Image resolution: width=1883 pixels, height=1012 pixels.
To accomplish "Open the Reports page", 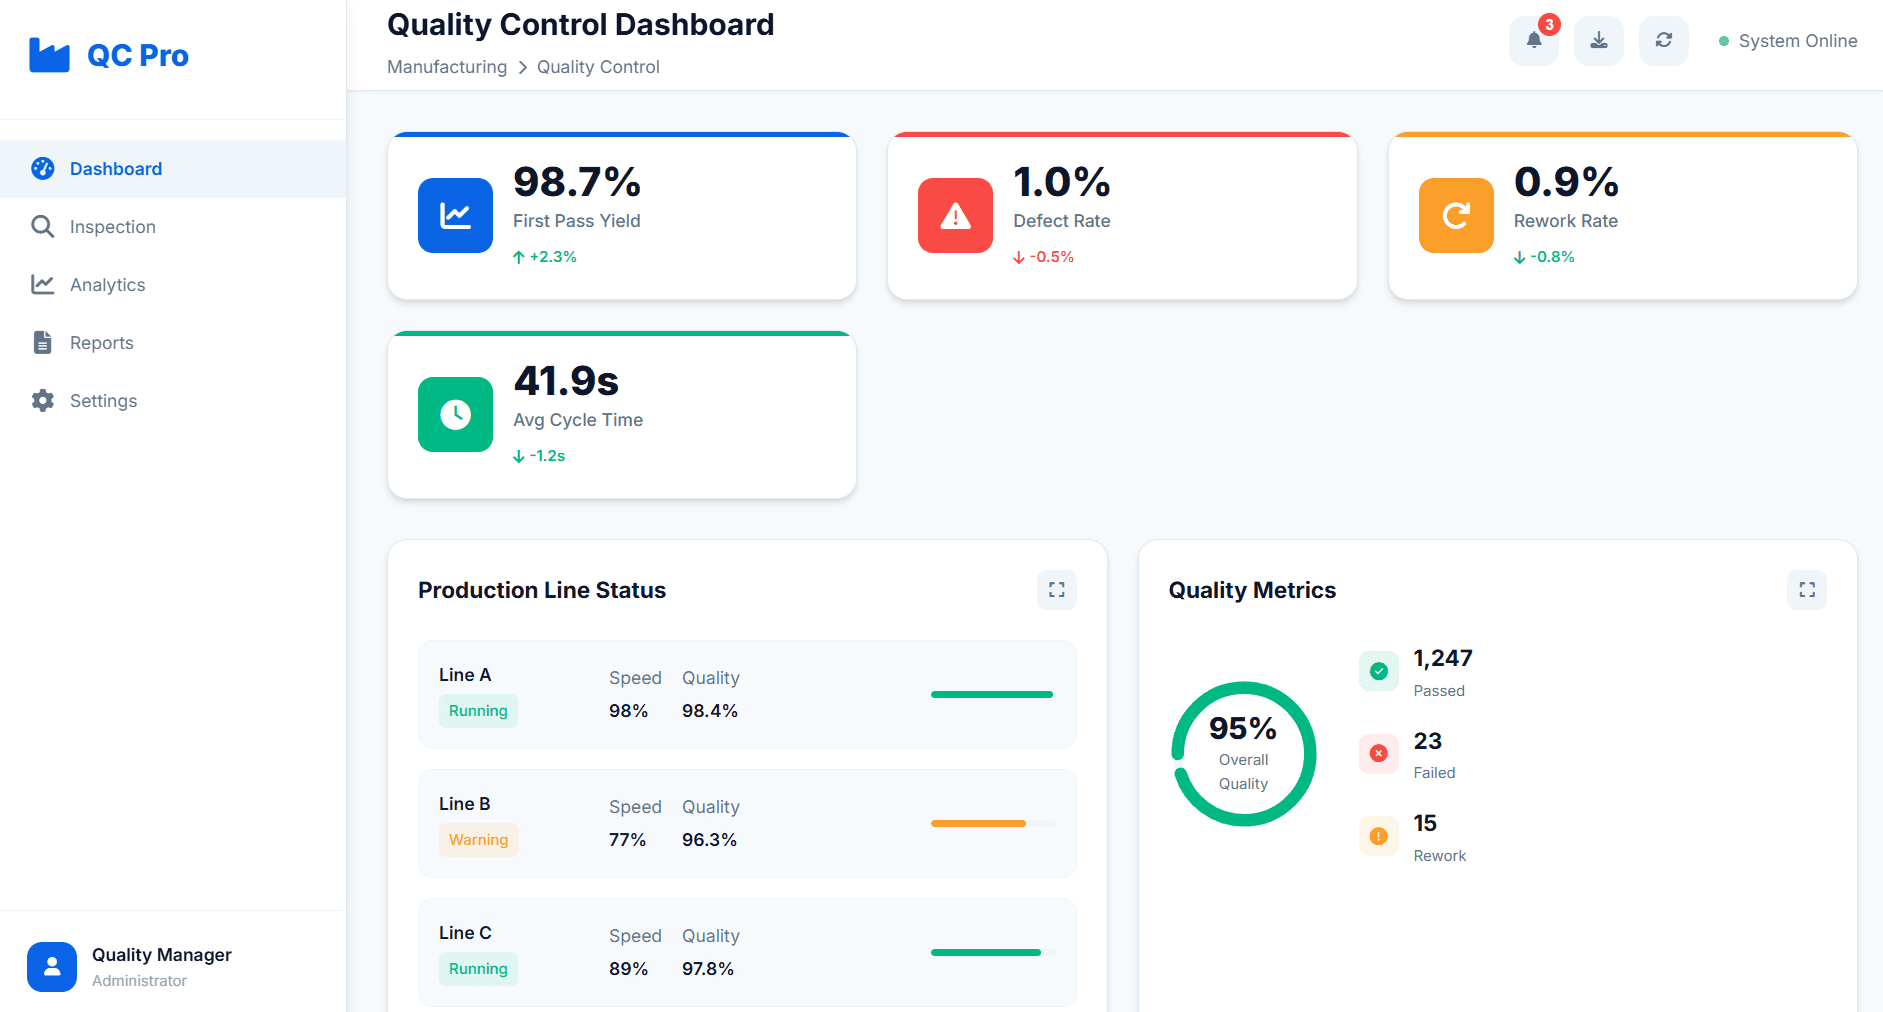I will point(102,343).
